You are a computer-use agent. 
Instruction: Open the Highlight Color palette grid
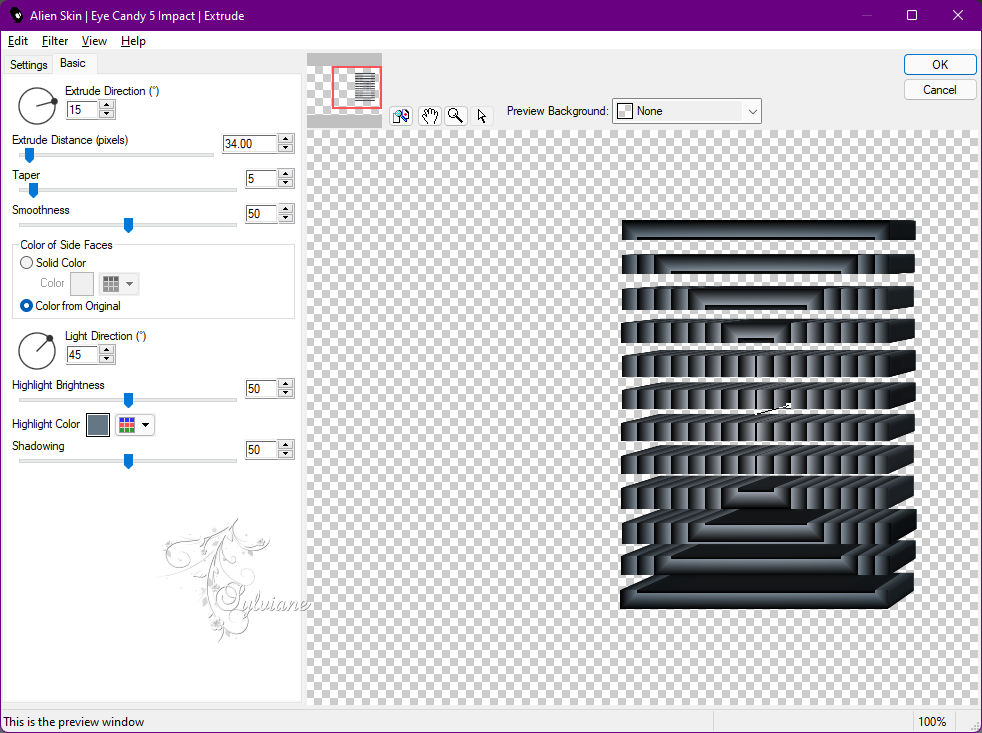(x=135, y=425)
